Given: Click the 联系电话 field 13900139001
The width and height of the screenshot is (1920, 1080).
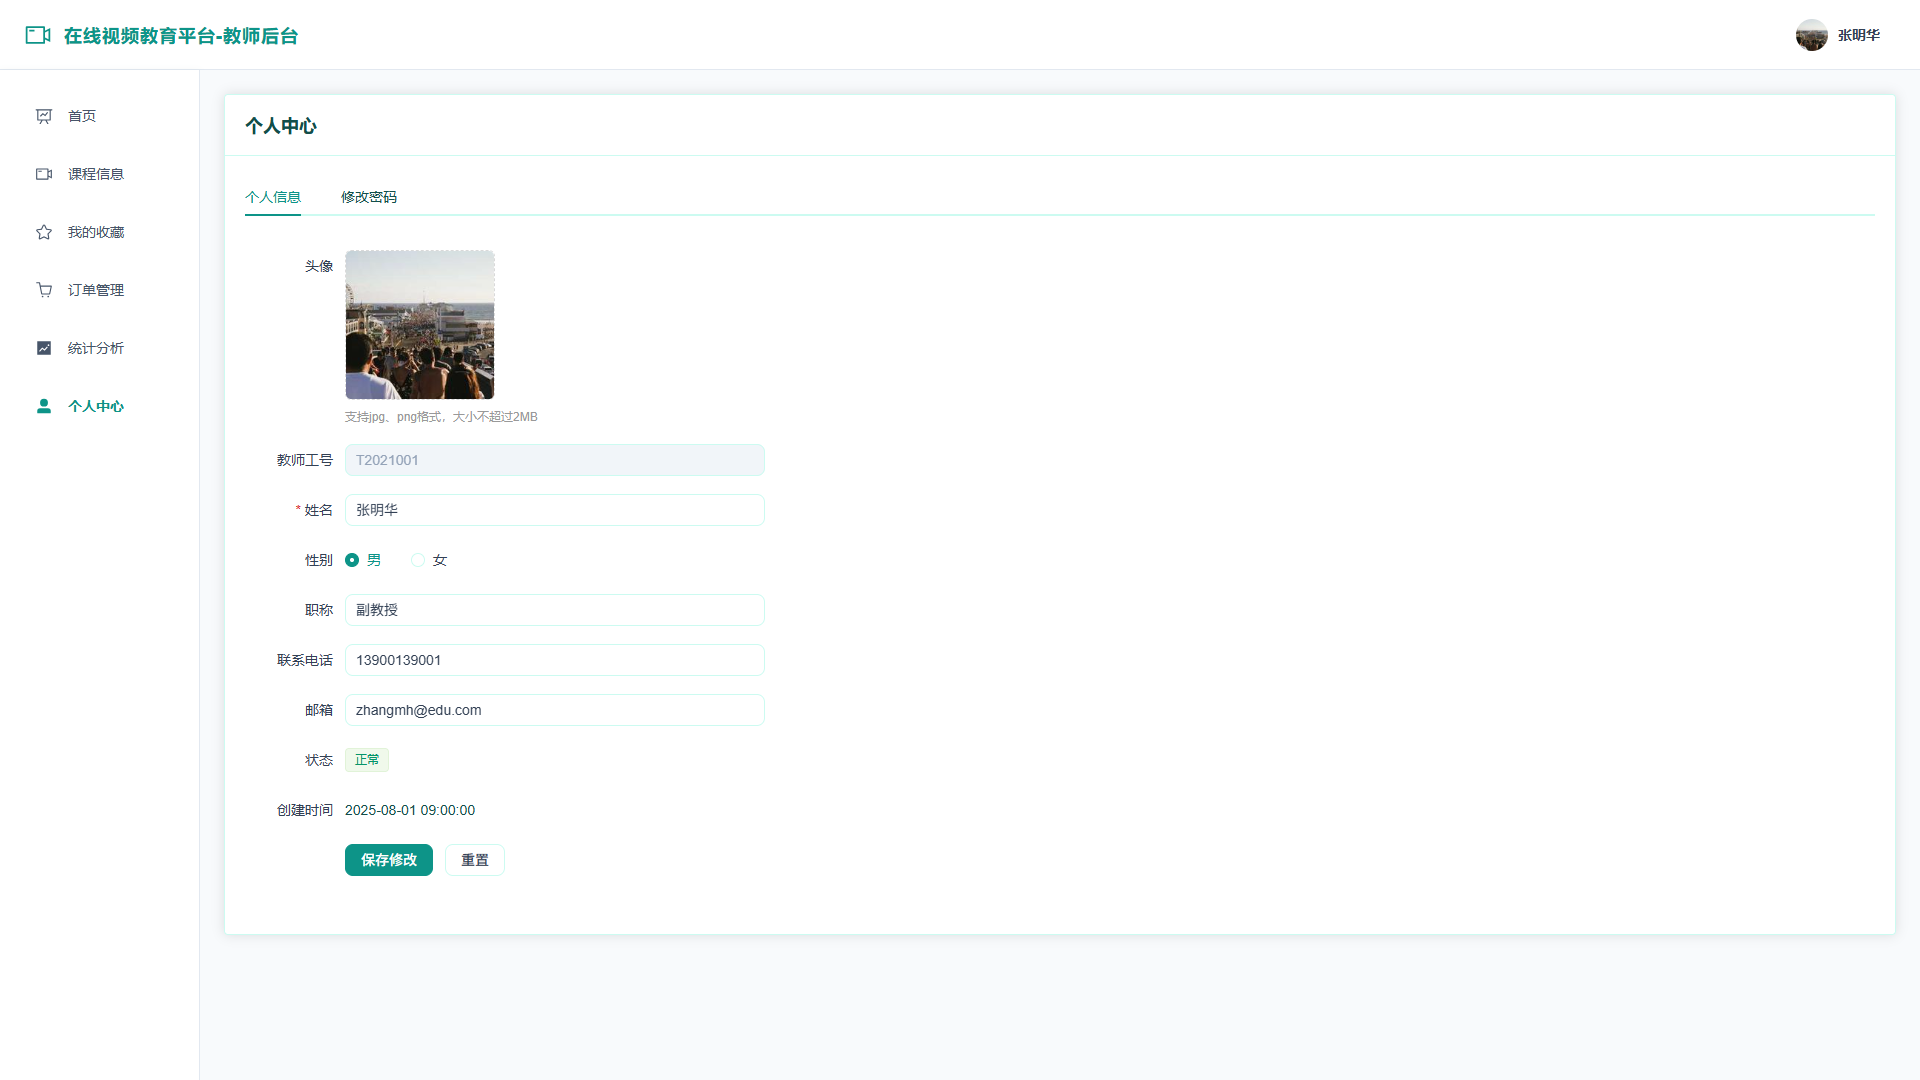Looking at the screenshot, I should pos(555,660).
